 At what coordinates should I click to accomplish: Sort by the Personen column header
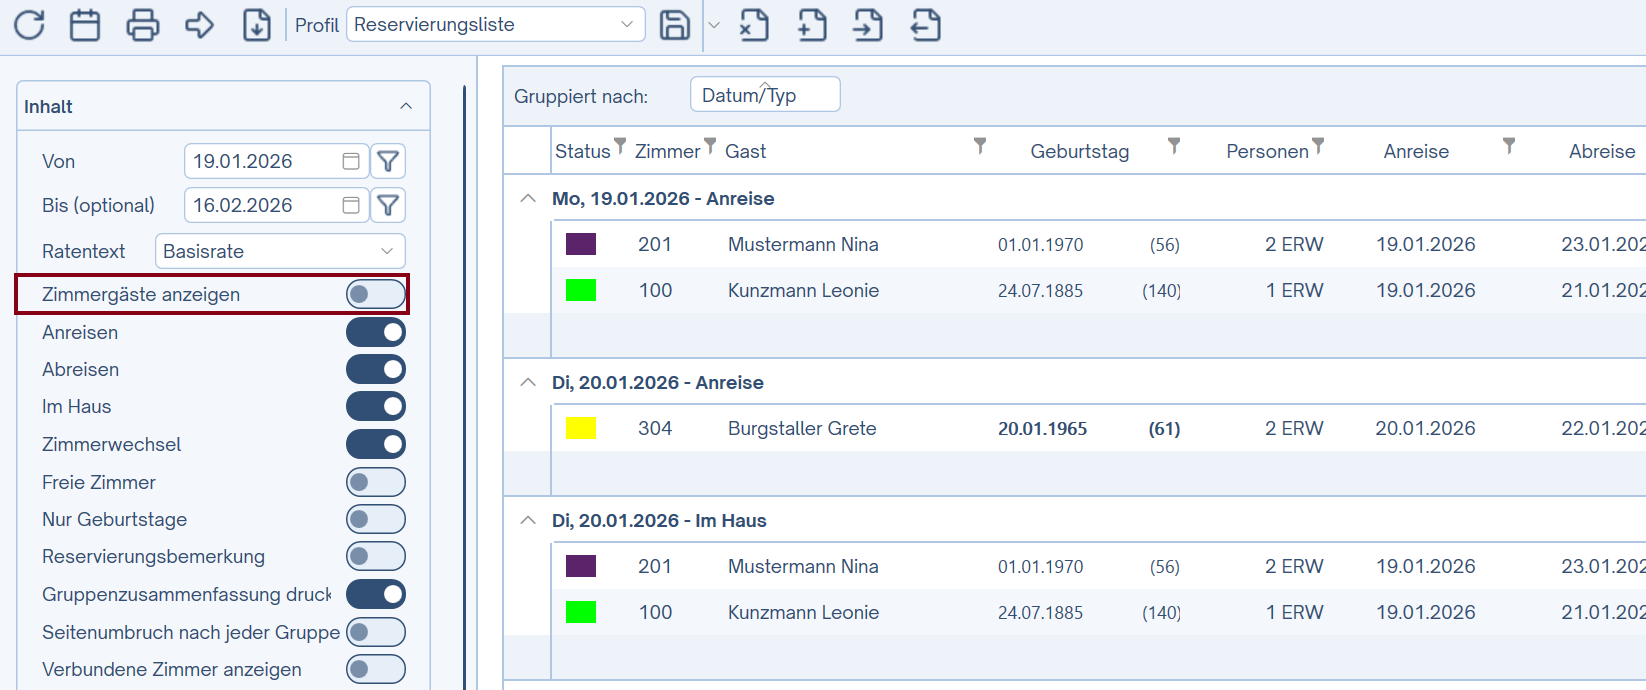1267,151
